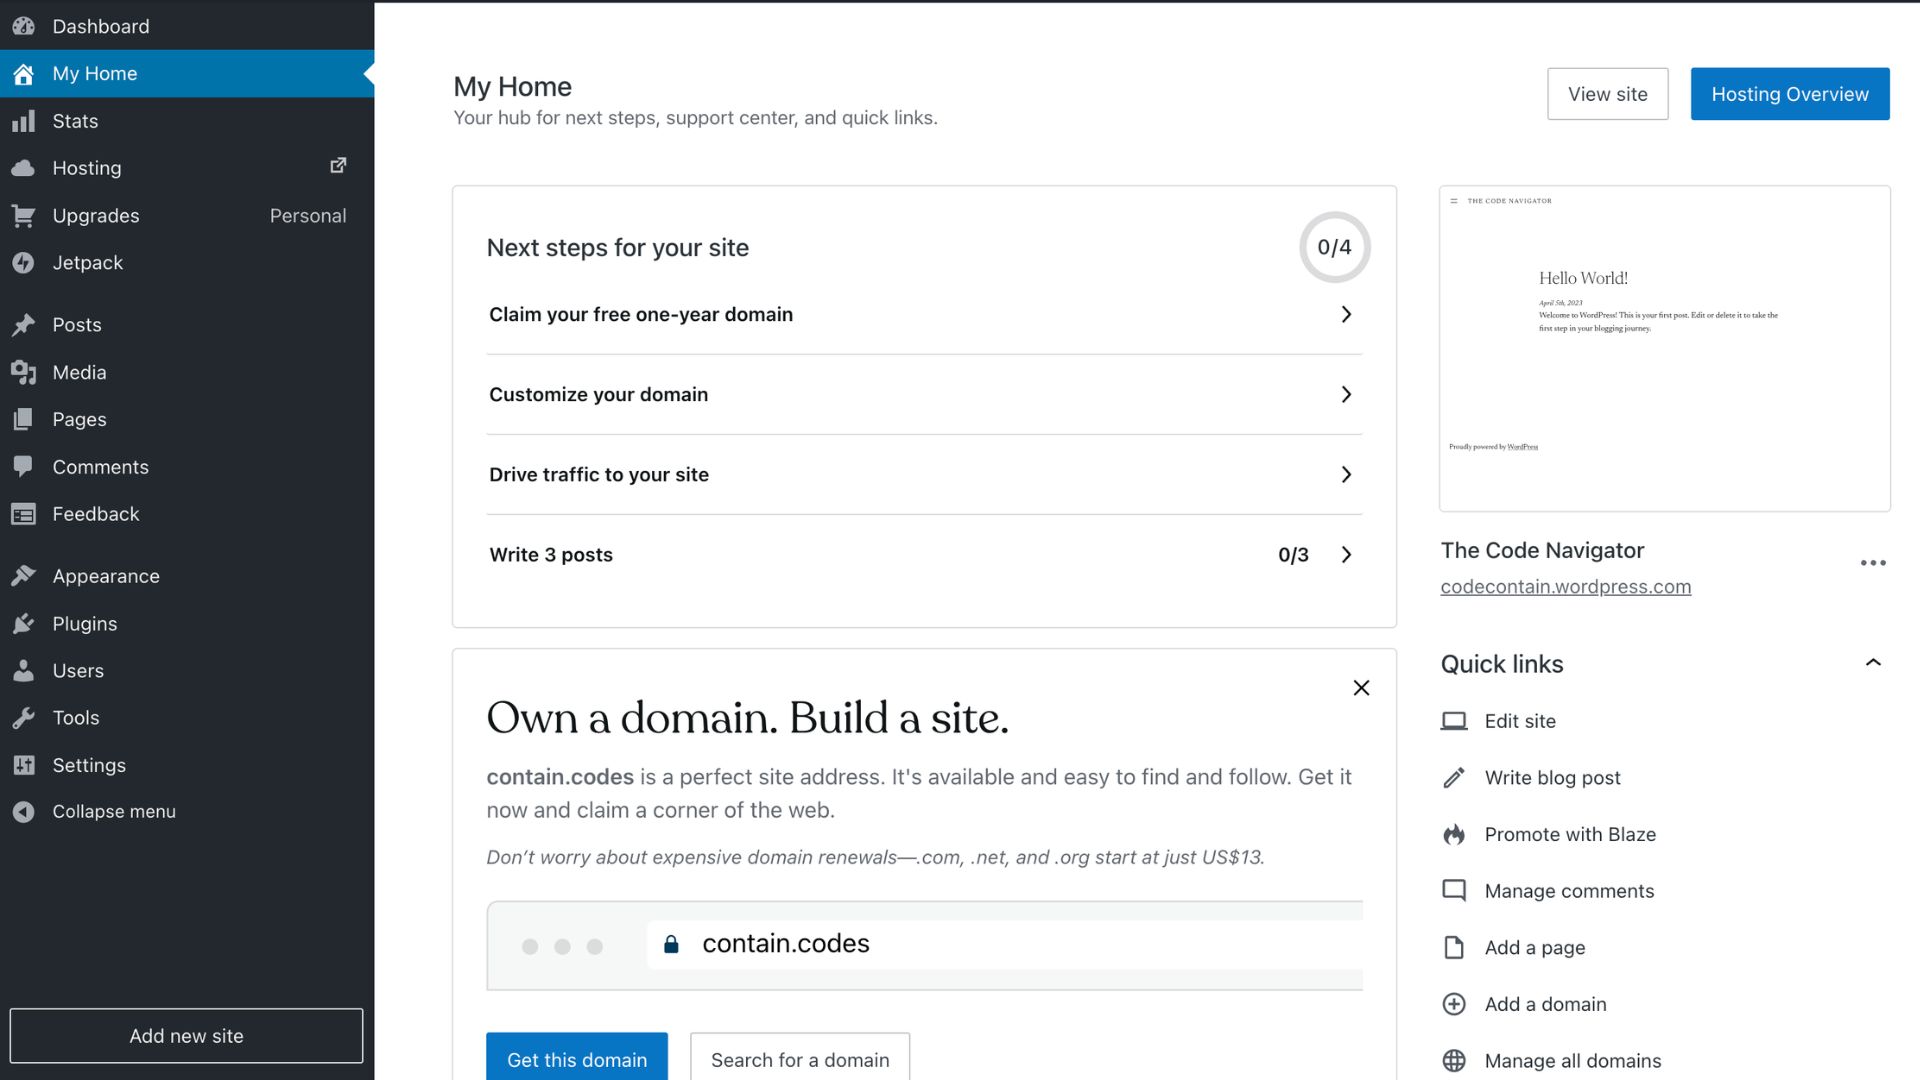Dismiss the Own a domain banner
The width and height of the screenshot is (1920, 1080).
(x=1360, y=688)
